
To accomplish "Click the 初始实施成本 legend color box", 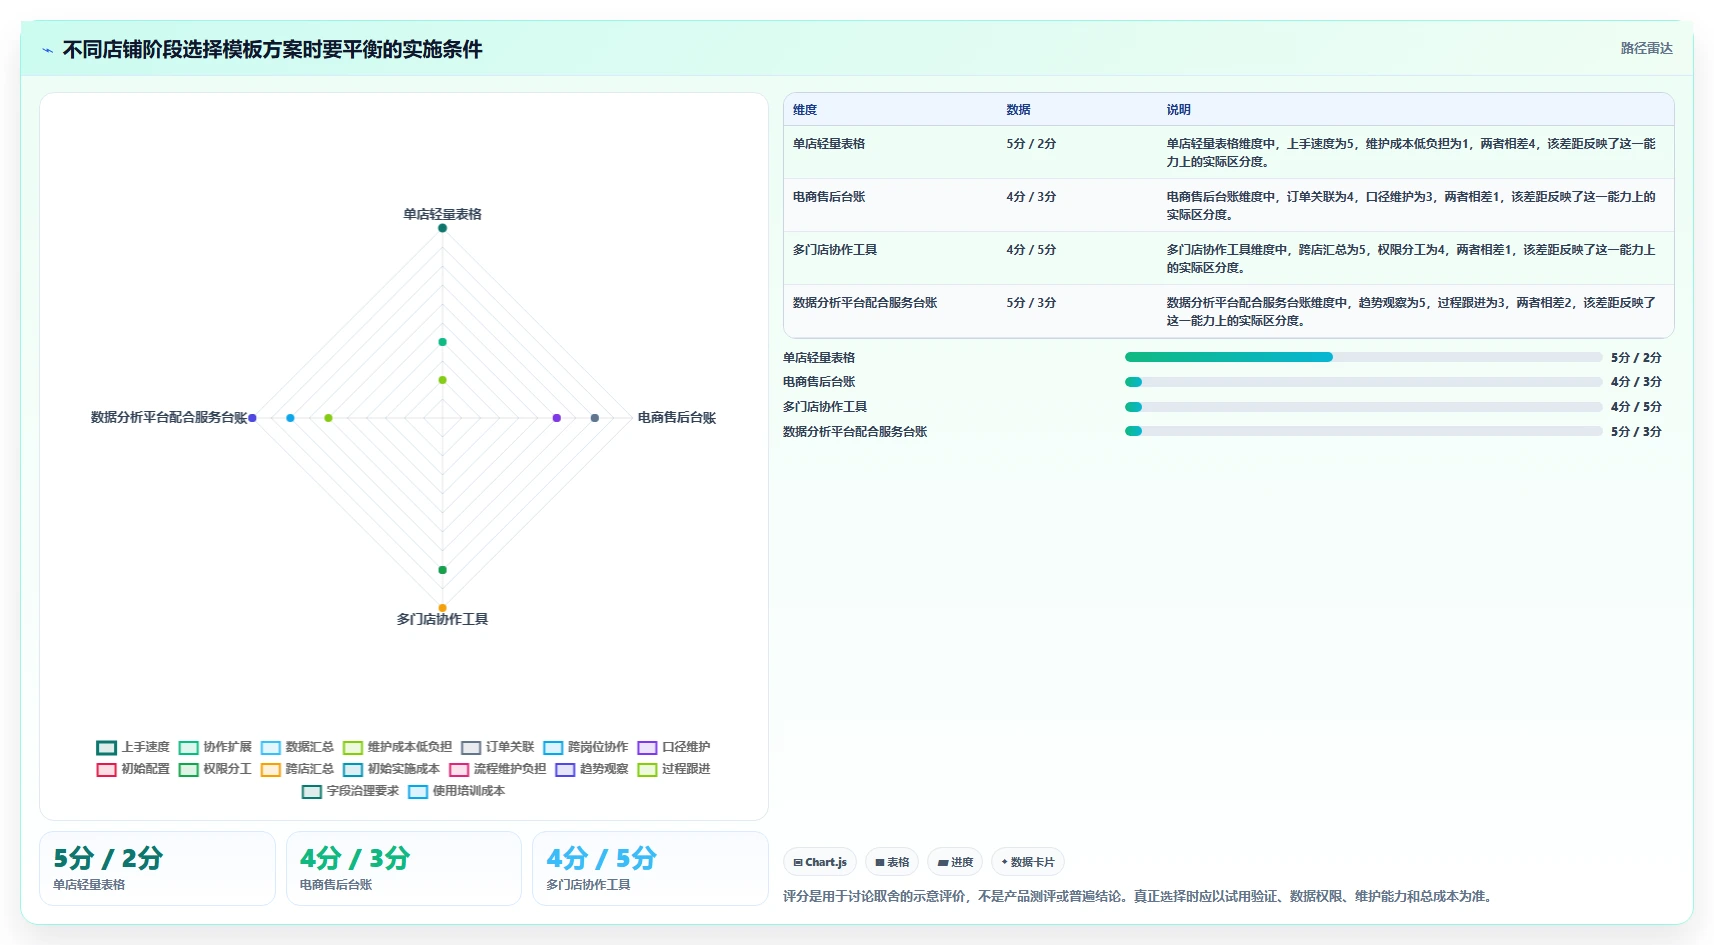I will click(x=352, y=769).
